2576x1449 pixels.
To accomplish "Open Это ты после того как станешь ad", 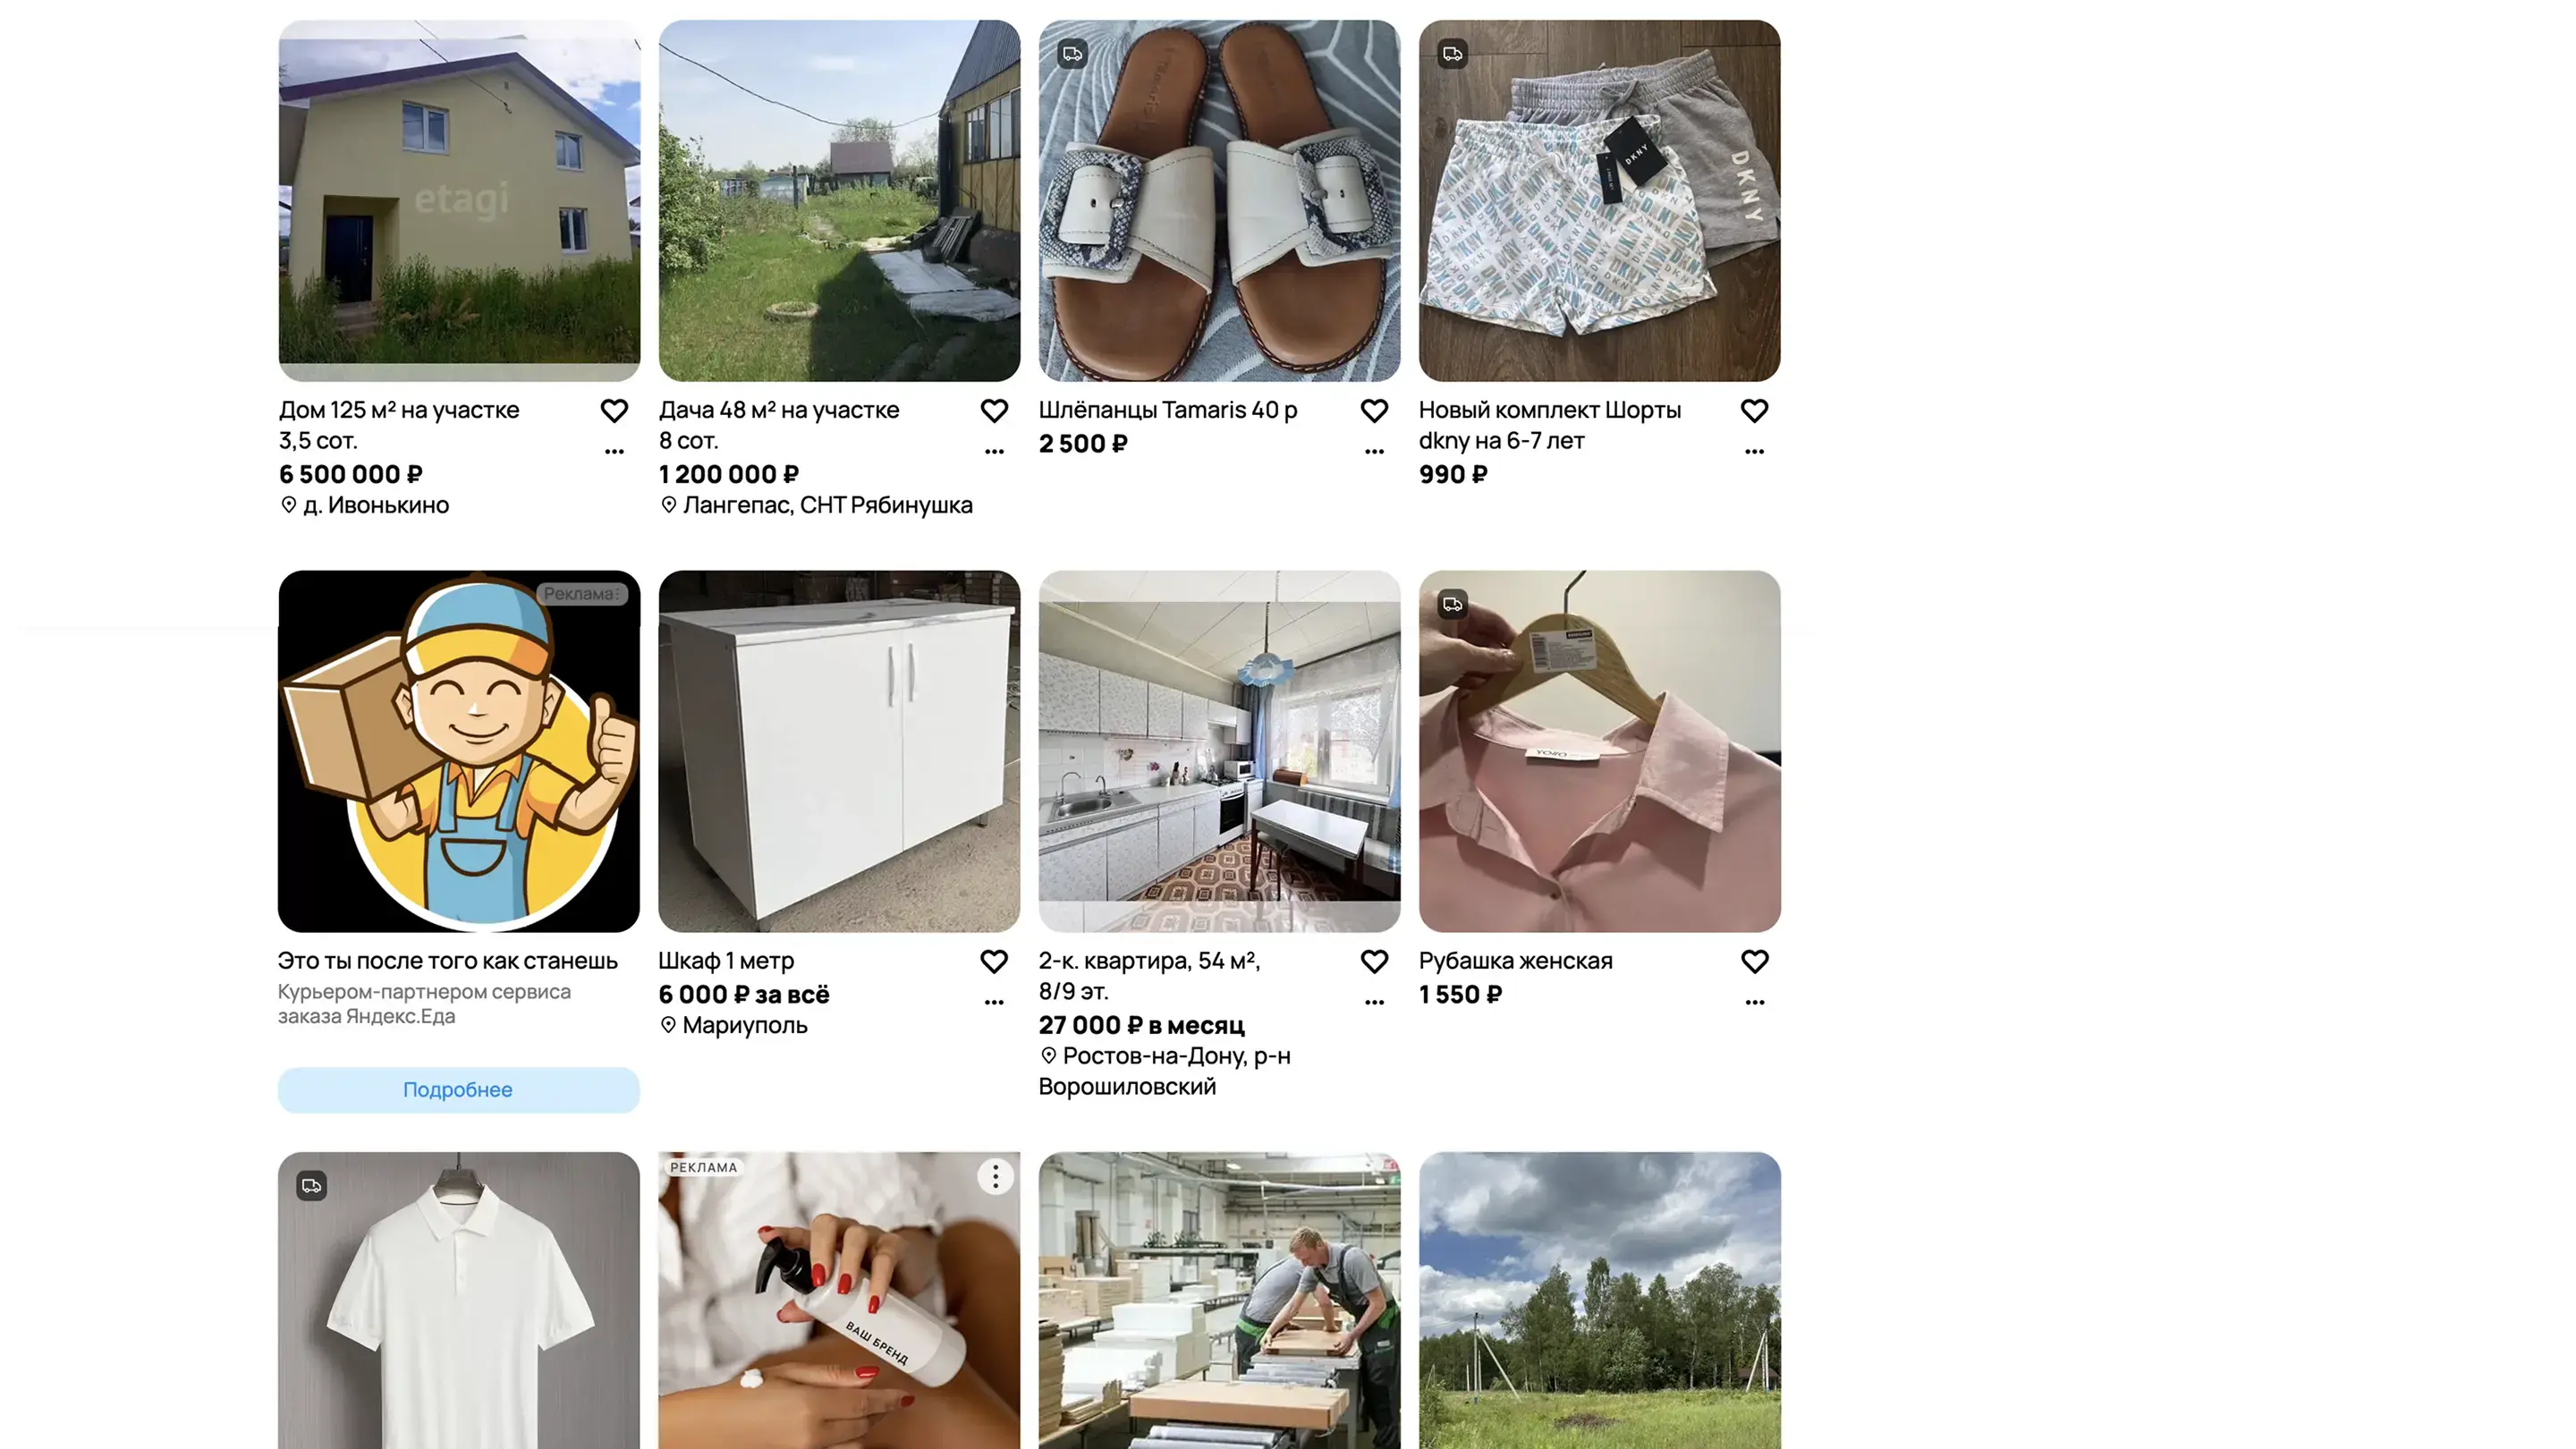I will pos(447,961).
